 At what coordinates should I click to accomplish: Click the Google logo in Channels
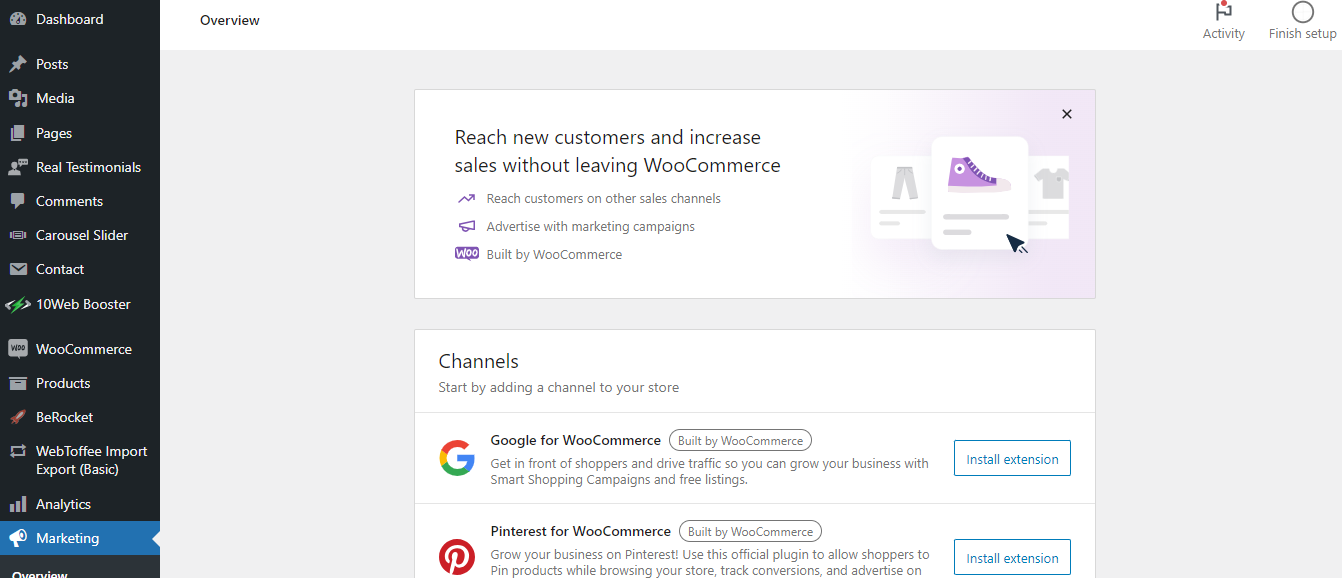click(x=457, y=458)
